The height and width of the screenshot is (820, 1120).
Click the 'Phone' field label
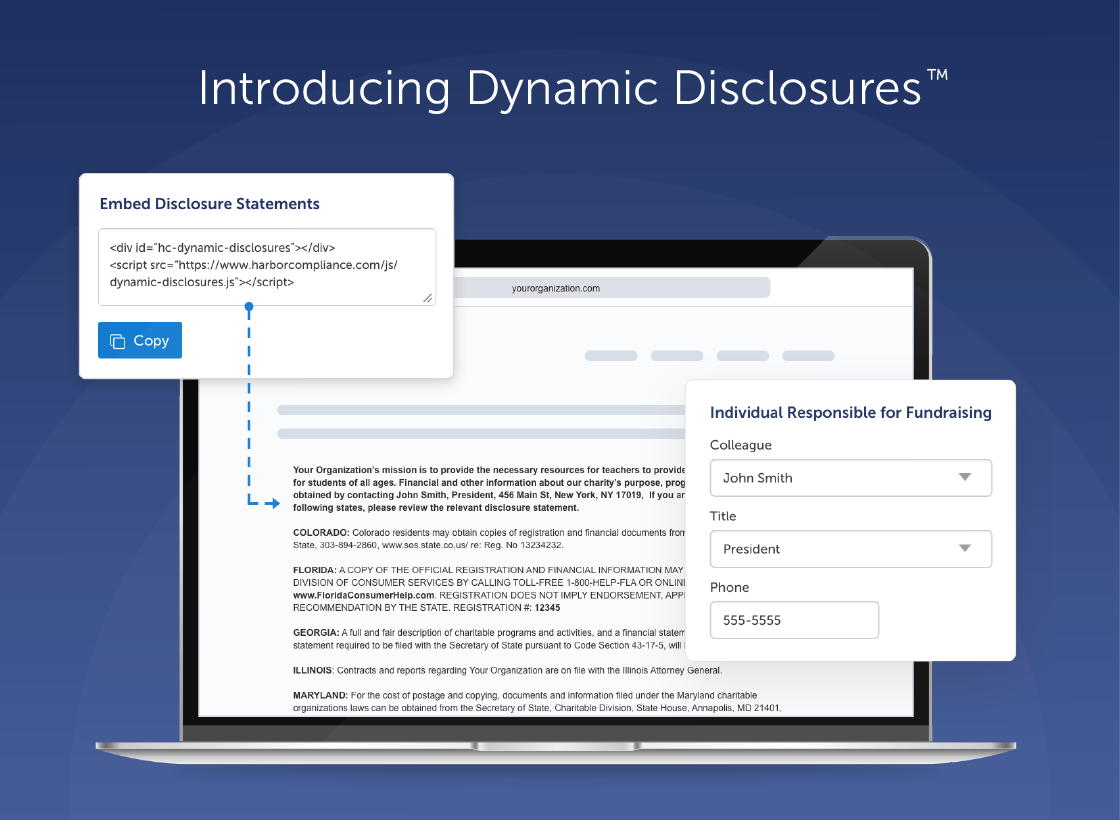click(729, 587)
